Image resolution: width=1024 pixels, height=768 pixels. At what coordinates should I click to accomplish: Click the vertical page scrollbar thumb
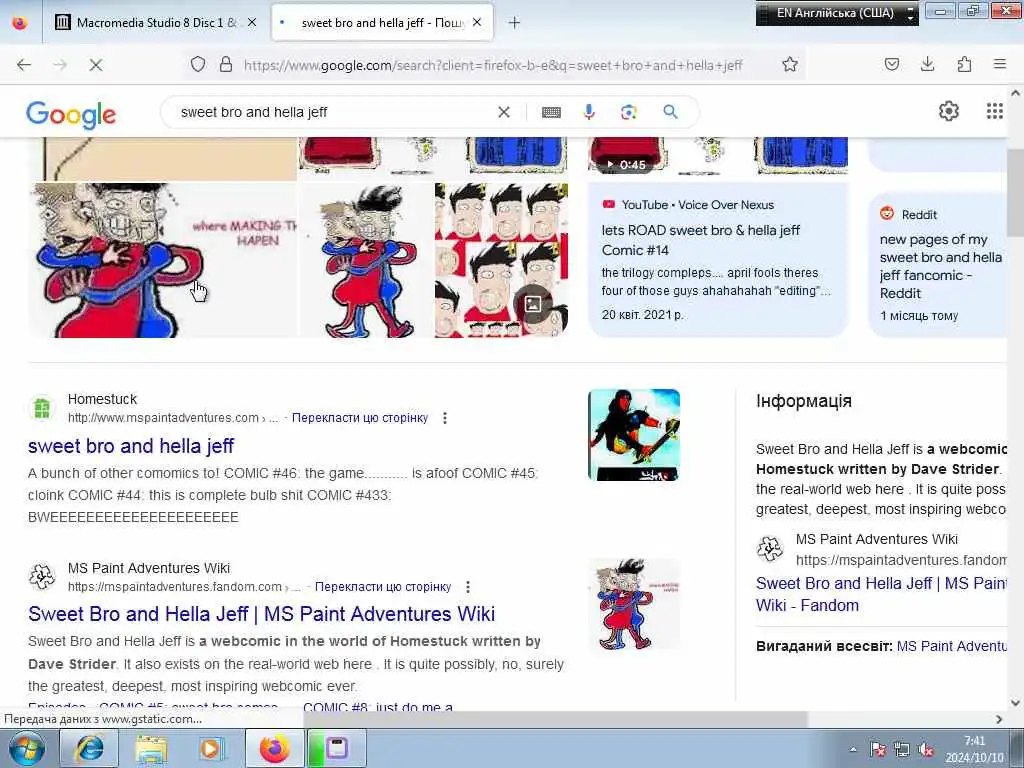(1015, 193)
